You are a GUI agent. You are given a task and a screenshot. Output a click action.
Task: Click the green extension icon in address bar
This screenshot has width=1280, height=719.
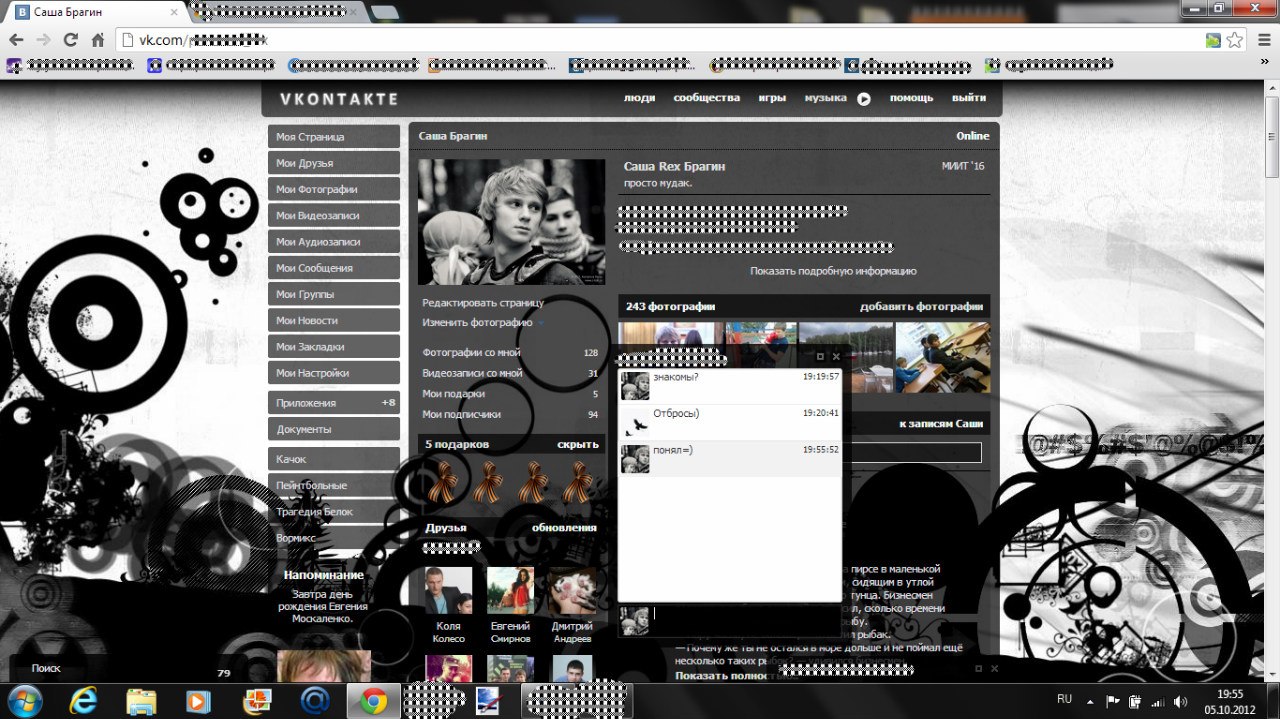coord(1213,40)
